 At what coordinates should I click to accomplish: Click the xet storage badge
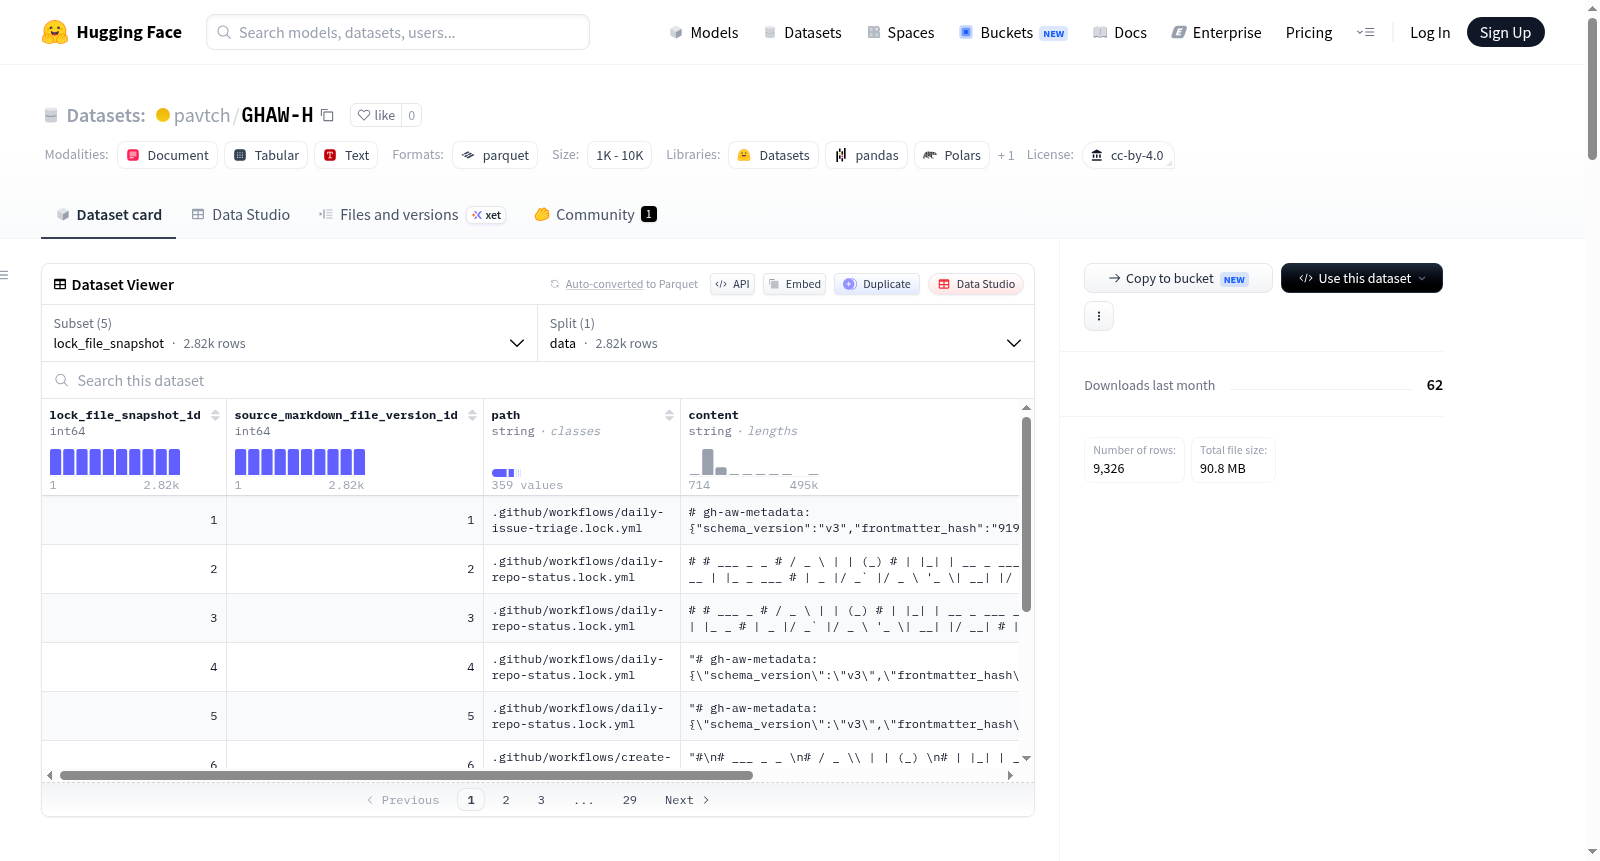pyautogui.click(x=487, y=215)
